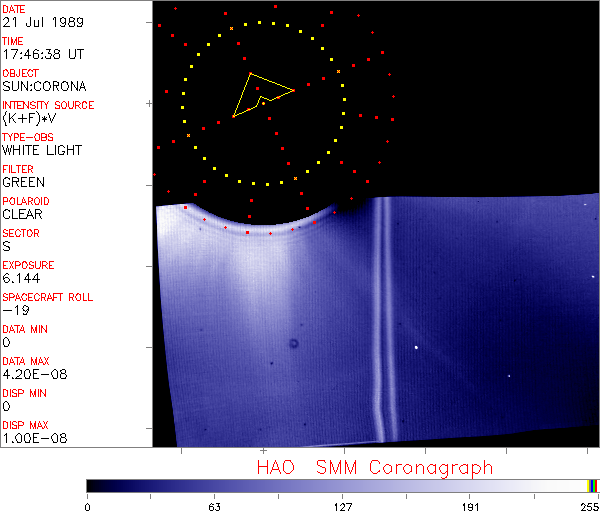Viewport: 600px width, 512px height.
Task: Click the dark ring-shaped blemish in the corona image
Action: point(294,343)
